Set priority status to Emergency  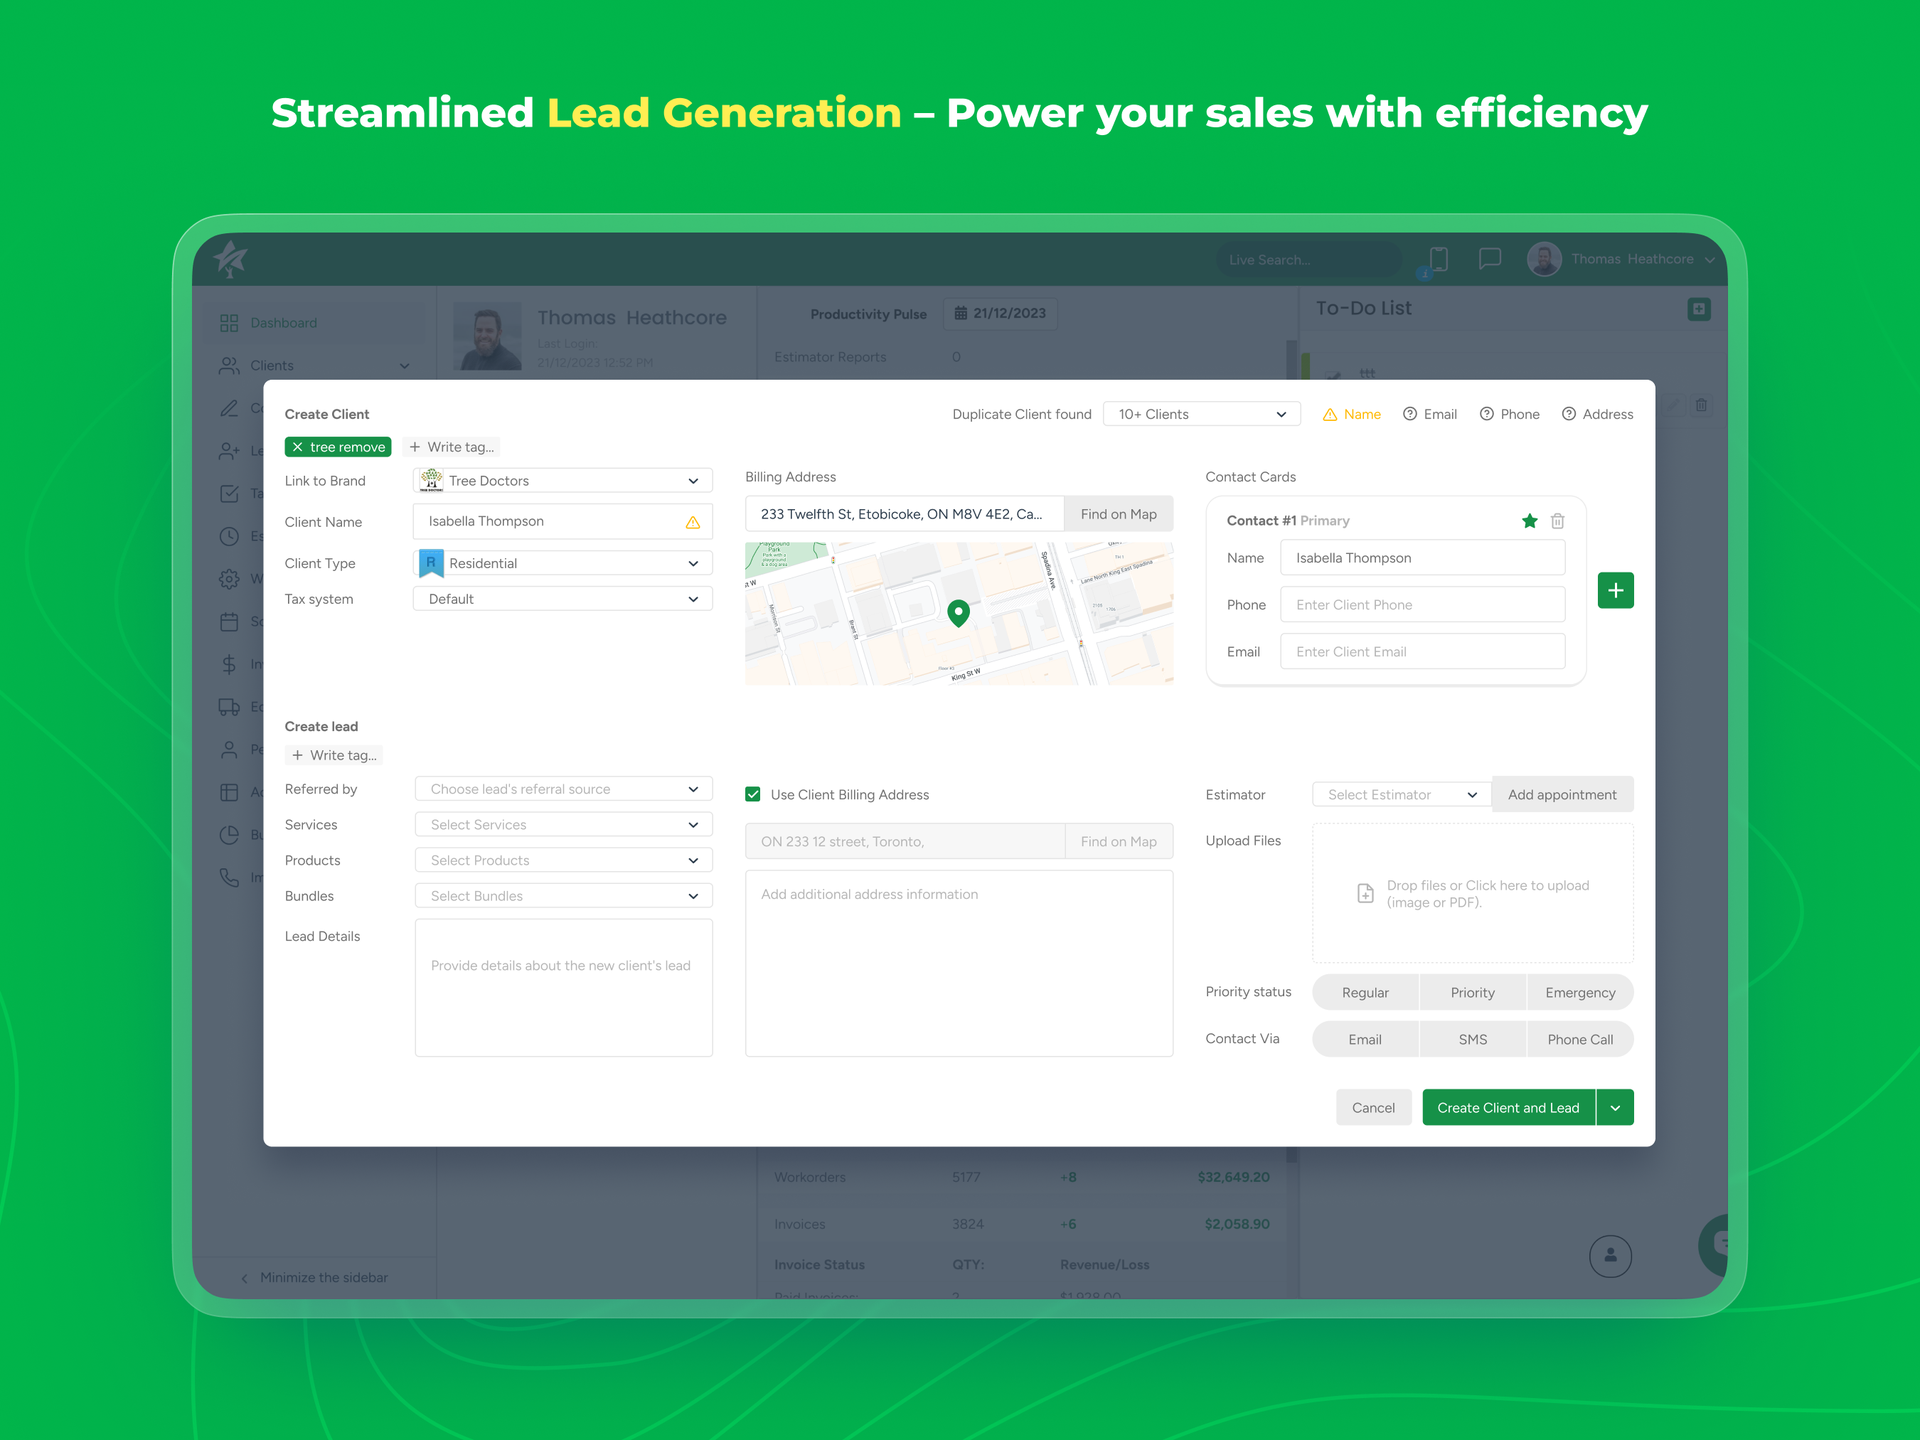coord(1579,992)
